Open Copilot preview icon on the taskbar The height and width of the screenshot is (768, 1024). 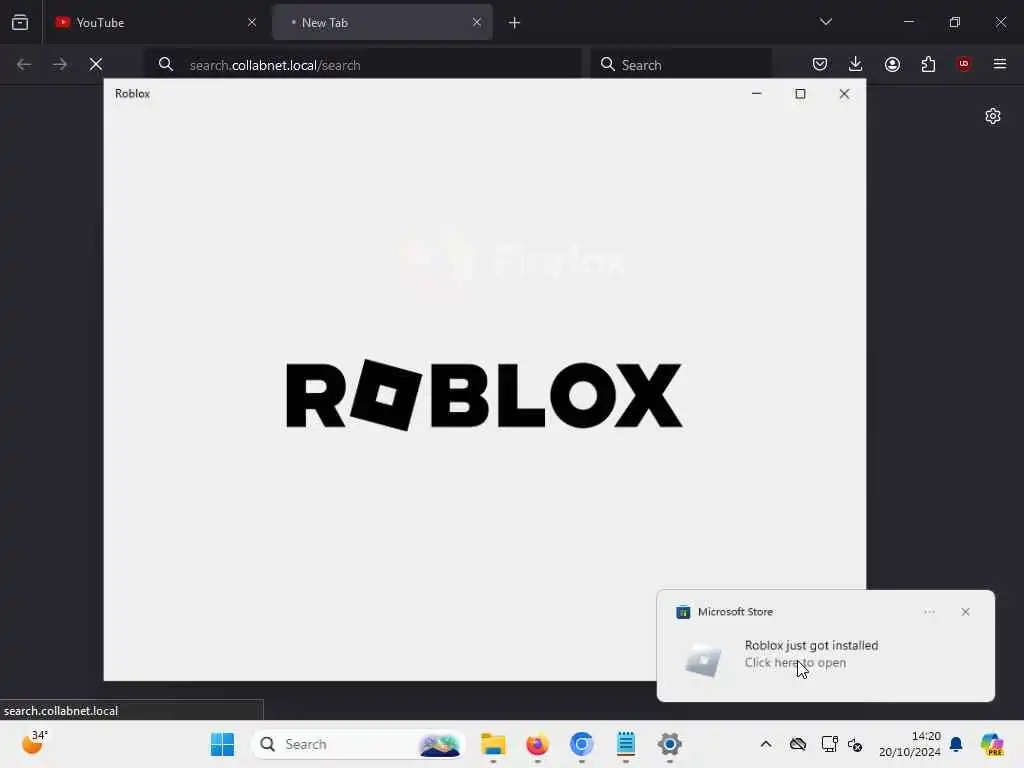(993, 744)
